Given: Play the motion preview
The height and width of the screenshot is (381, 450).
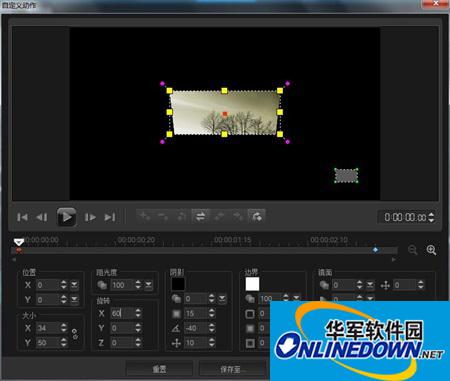Looking at the screenshot, I should pyautogui.click(x=66, y=217).
